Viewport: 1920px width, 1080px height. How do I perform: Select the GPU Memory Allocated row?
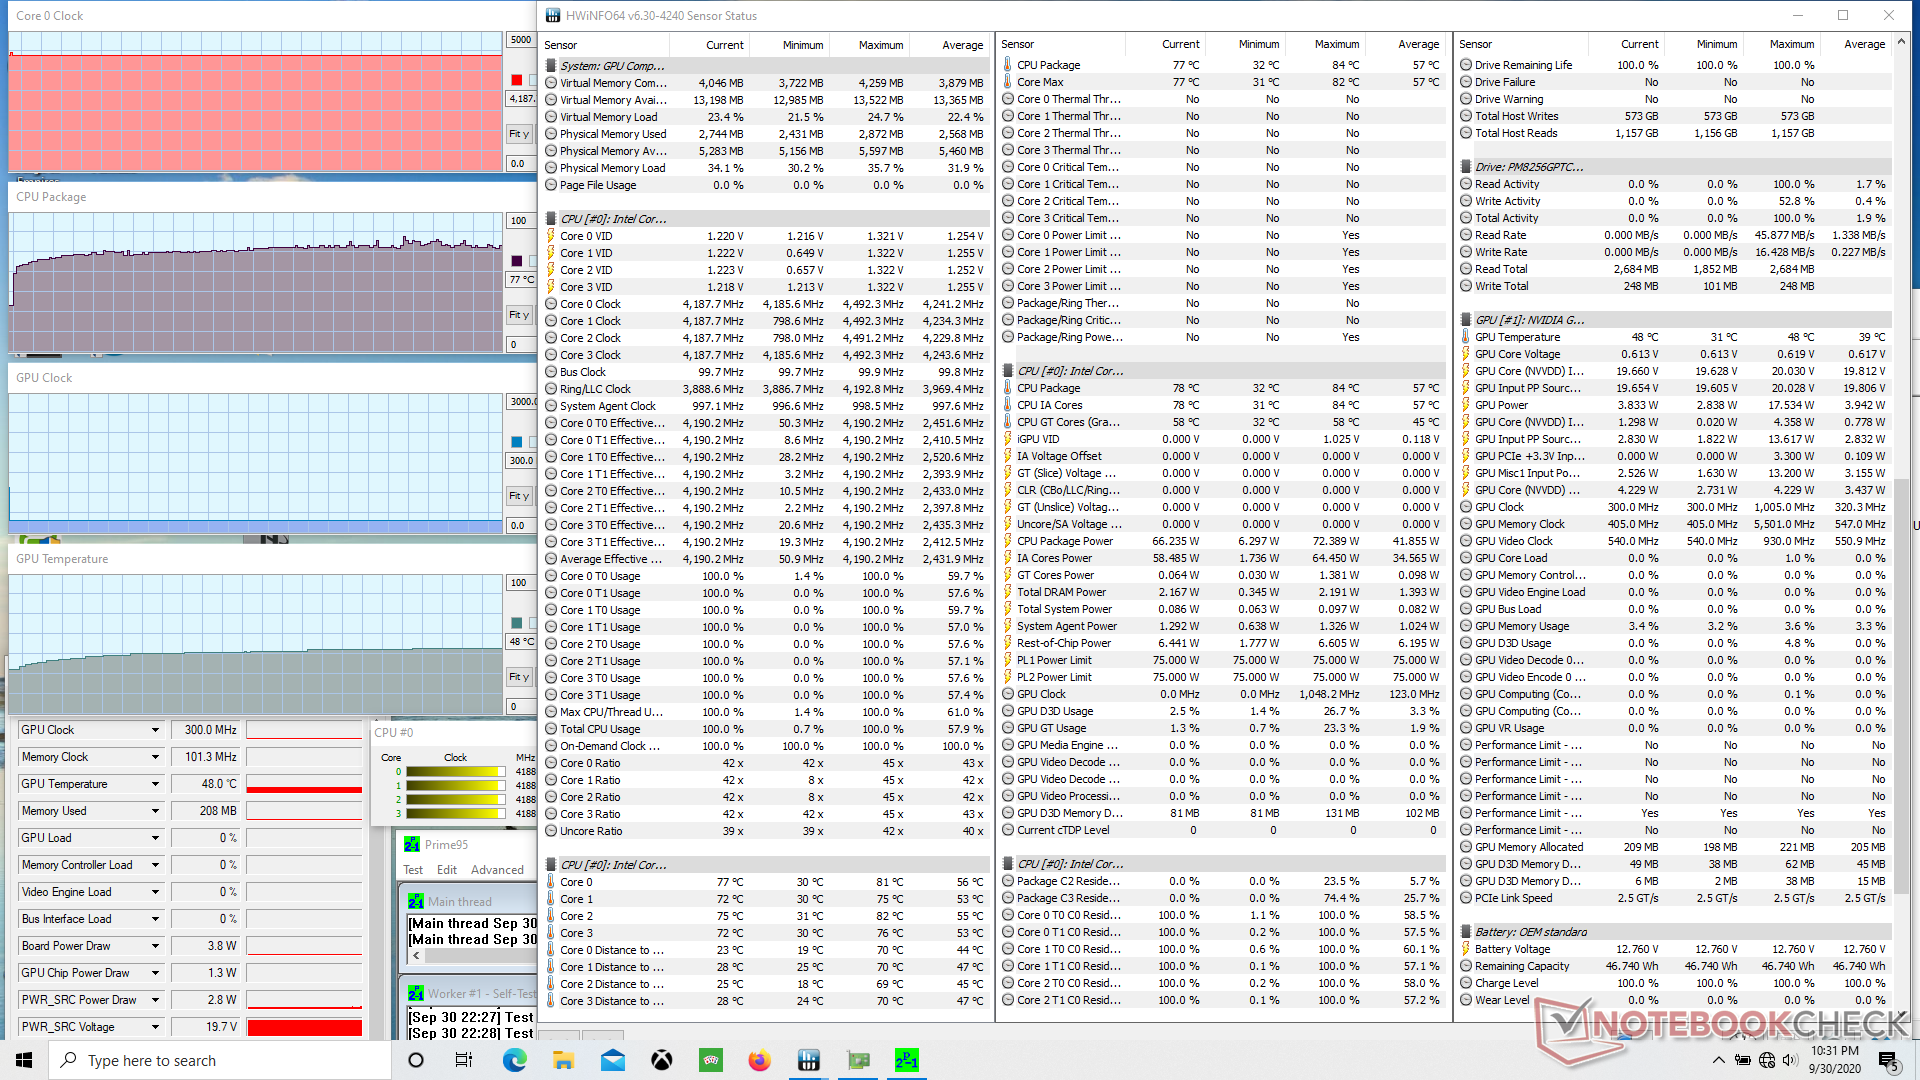pos(1675,847)
